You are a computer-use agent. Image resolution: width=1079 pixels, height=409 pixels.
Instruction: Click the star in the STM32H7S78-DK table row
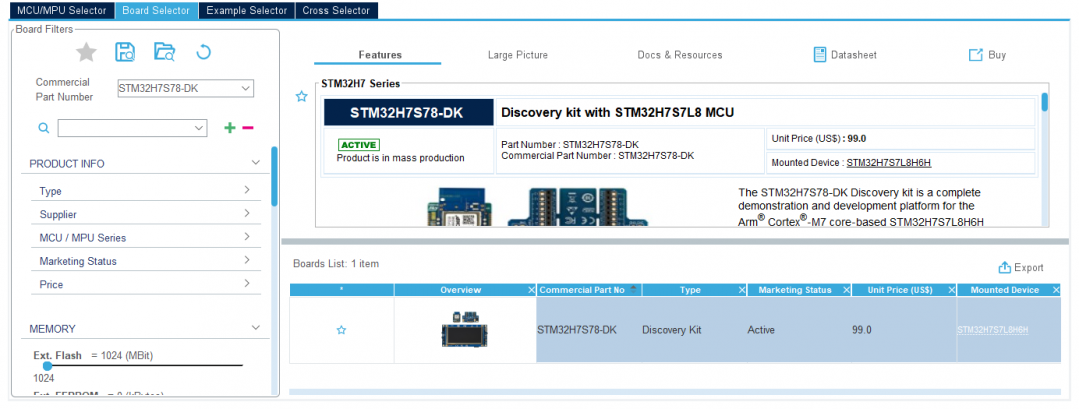tap(341, 331)
